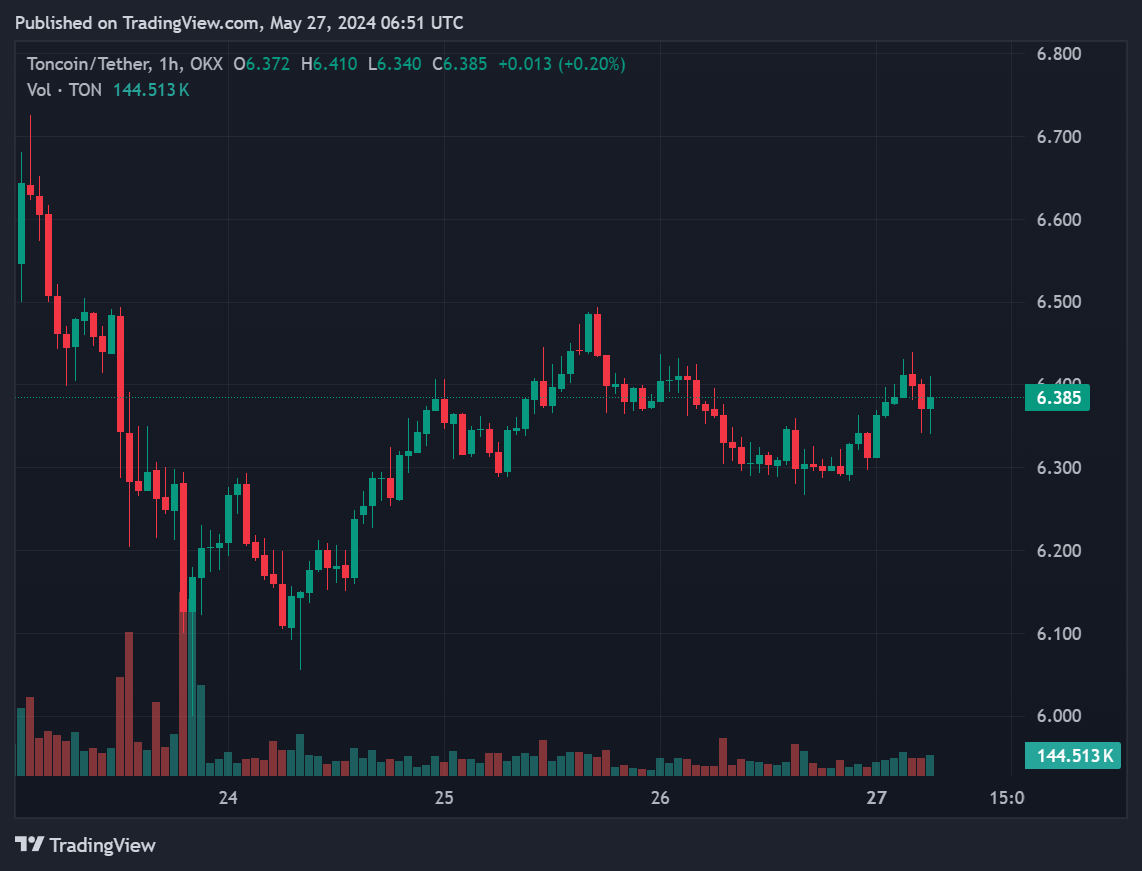This screenshot has width=1142, height=871.
Task: Select the Toncoin/Tether, 1h, OKX chart title
Action: (126, 64)
